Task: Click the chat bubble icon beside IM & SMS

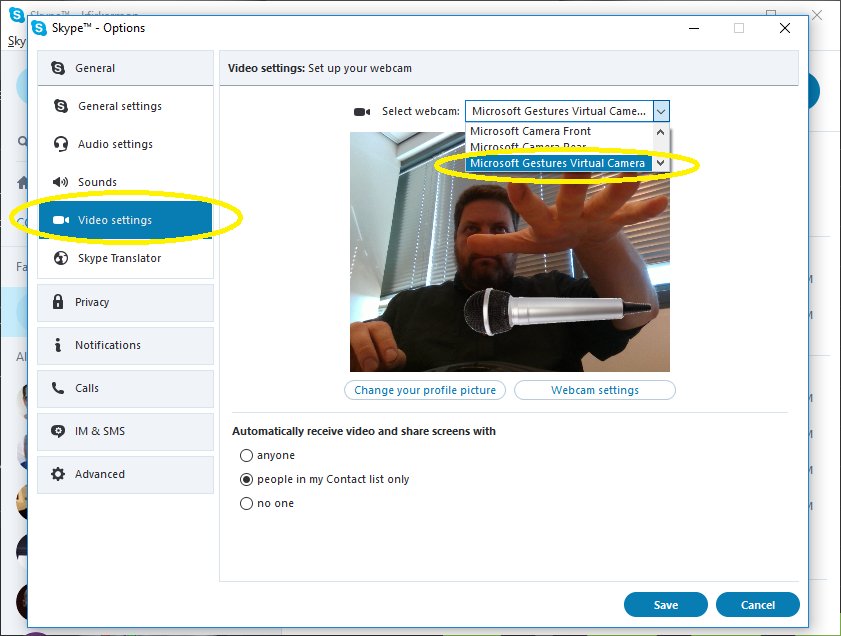Action: tap(58, 431)
